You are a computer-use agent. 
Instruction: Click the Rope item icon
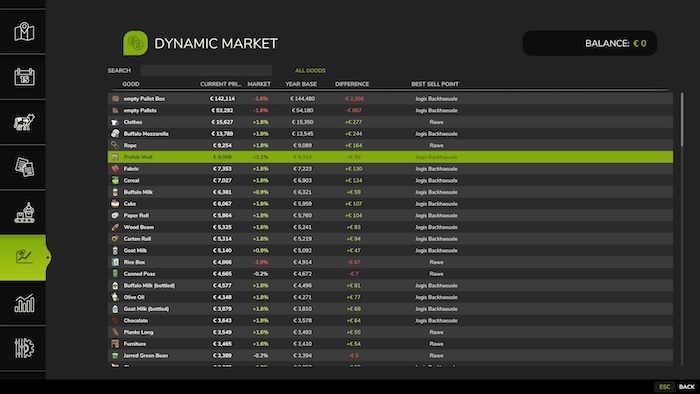[115, 145]
